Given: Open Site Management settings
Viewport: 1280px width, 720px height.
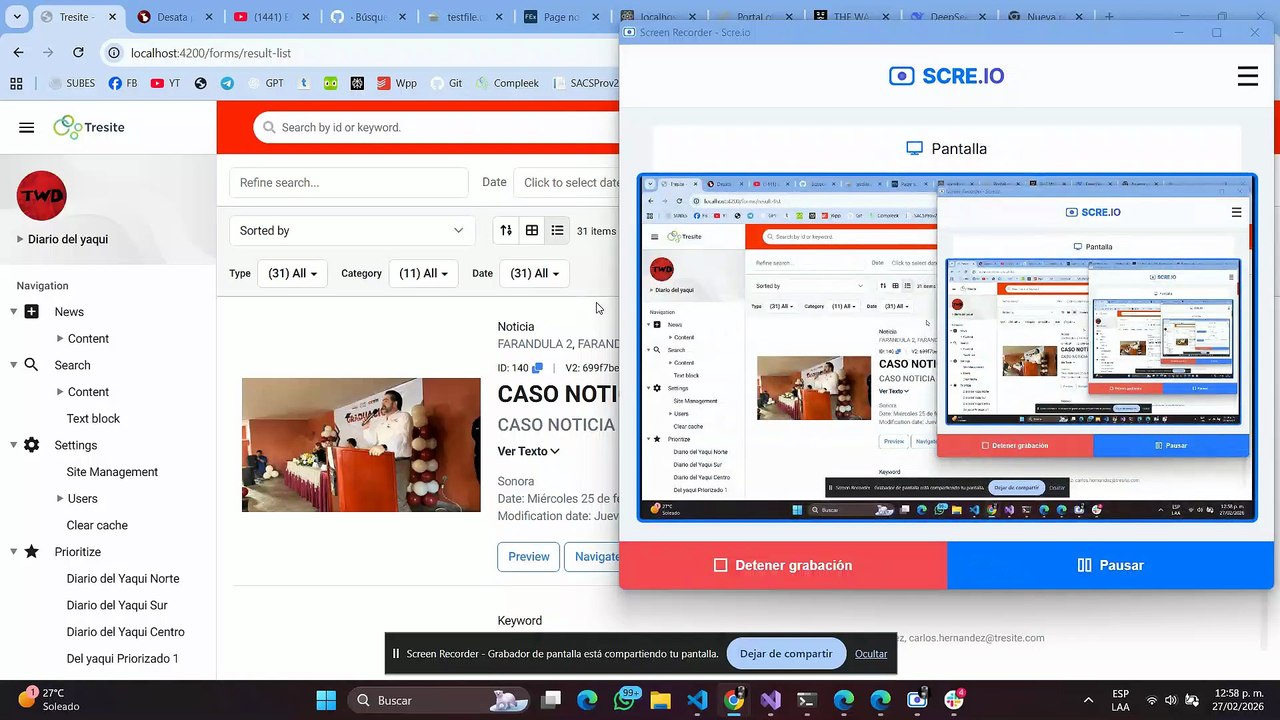Looking at the screenshot, I should point(112,472).
